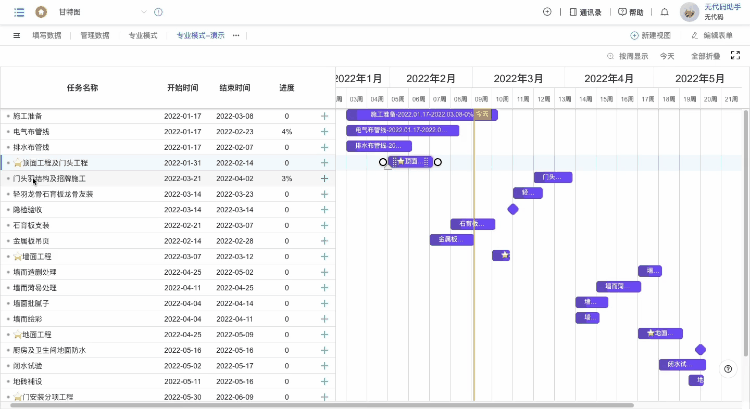Click plus icon on row starting 2022-03-21
The width and height of the screenshot is (750, 409).
324,178
